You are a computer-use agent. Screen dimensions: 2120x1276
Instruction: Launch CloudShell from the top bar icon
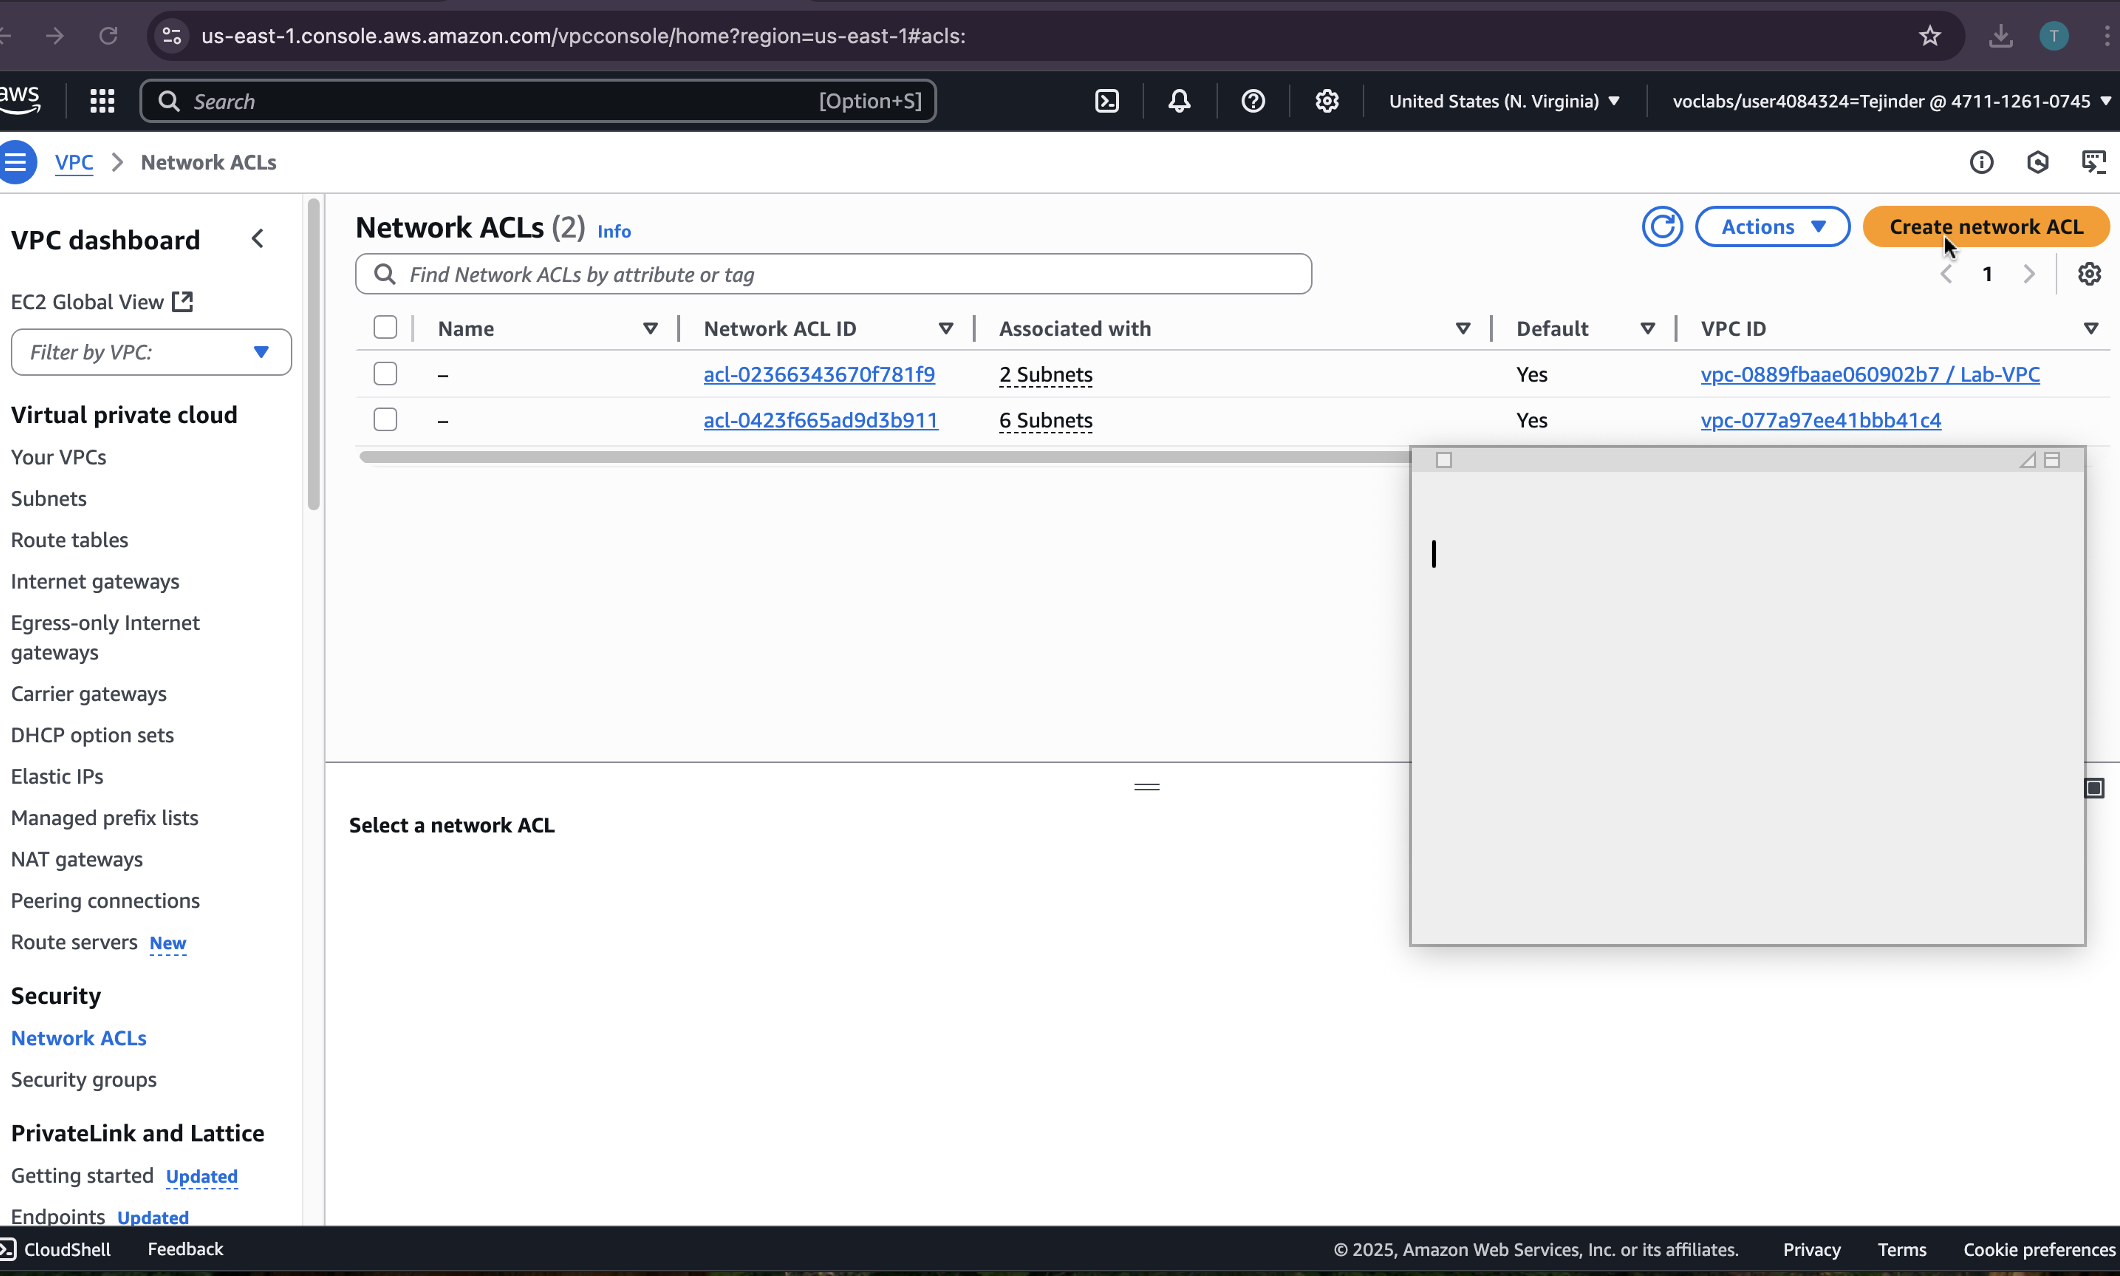(x=1107, y=101)
